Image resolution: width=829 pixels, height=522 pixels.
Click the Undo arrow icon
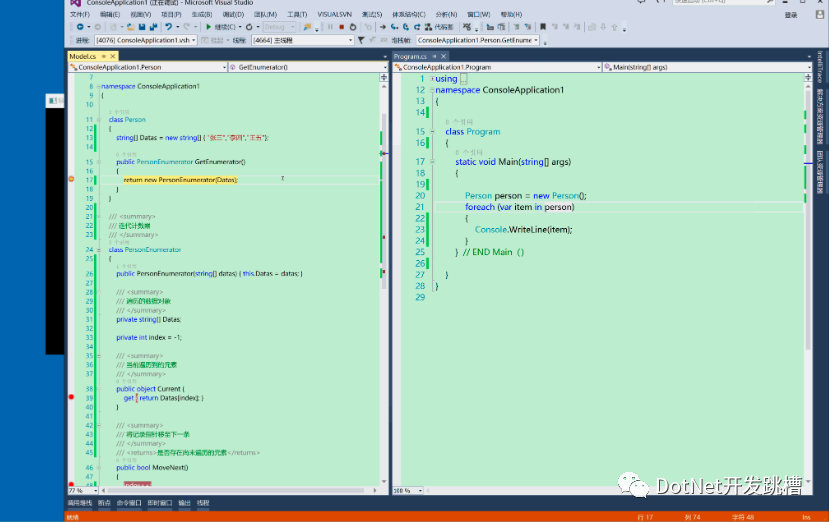pos(168,27)
